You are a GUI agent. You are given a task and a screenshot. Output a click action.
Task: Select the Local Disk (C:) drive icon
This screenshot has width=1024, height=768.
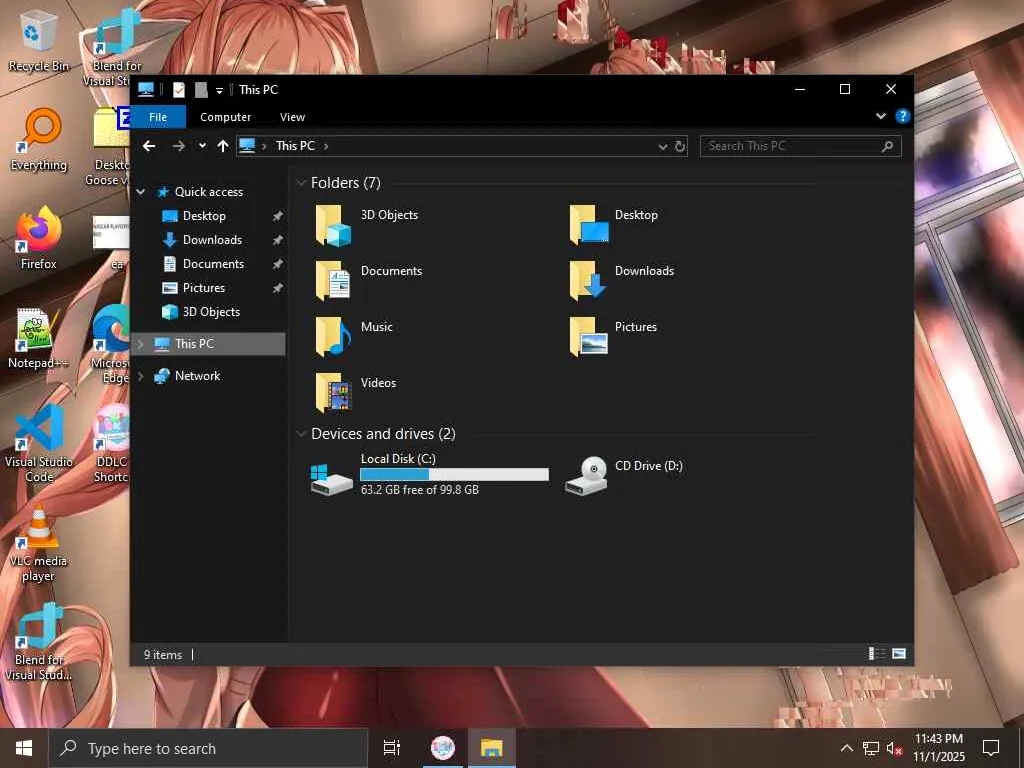point(332,479)
